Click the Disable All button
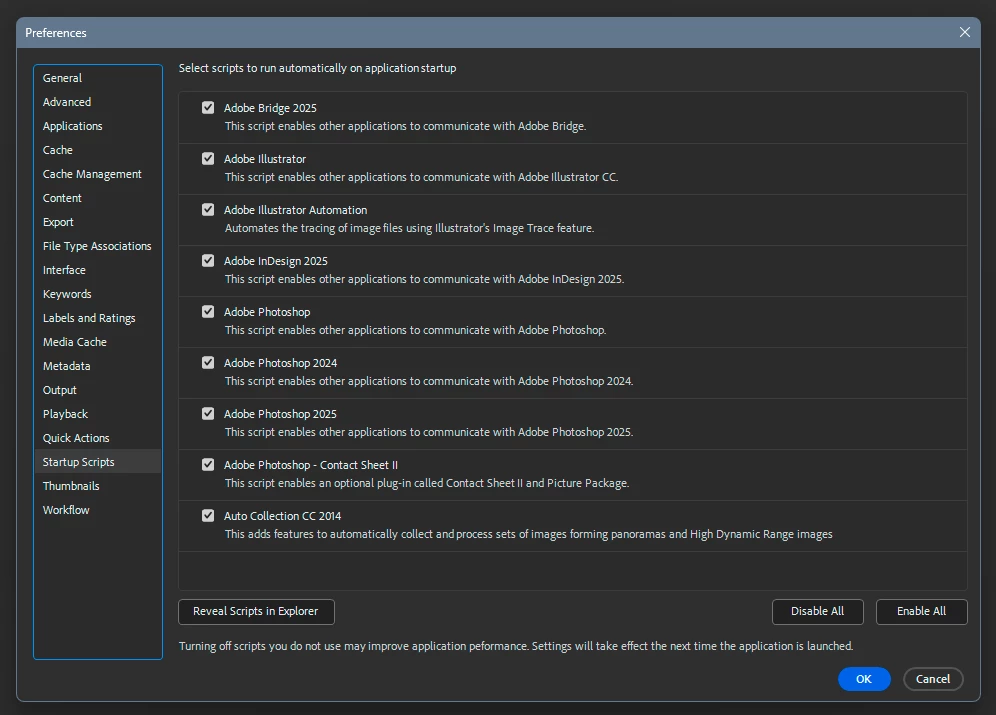The image size is (996, 715). click(818, 611)
